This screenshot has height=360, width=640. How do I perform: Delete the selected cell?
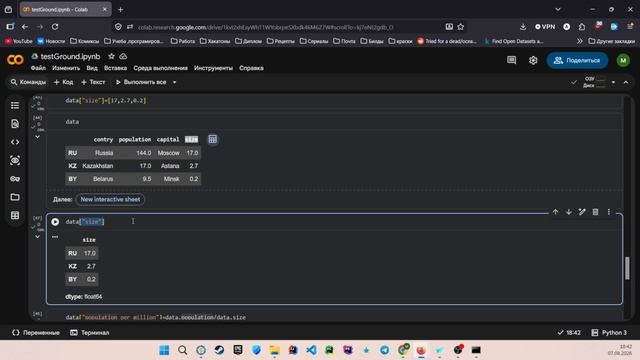(596, 212)
